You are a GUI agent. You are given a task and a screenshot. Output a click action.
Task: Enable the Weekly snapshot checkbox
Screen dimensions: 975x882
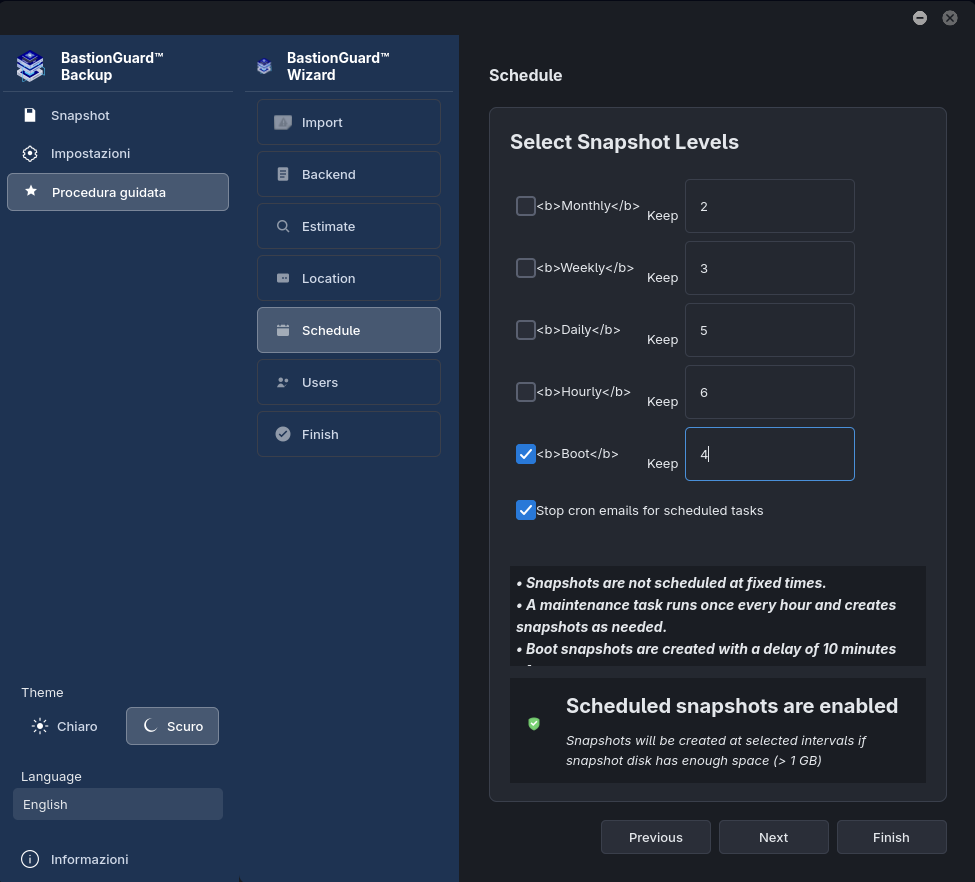point(526,268)
